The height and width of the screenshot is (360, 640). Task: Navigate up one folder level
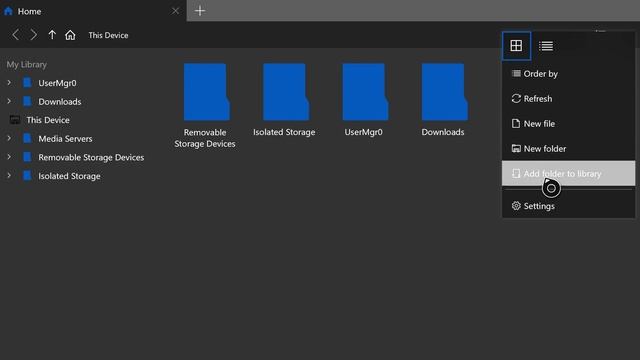tap(52, 35)
